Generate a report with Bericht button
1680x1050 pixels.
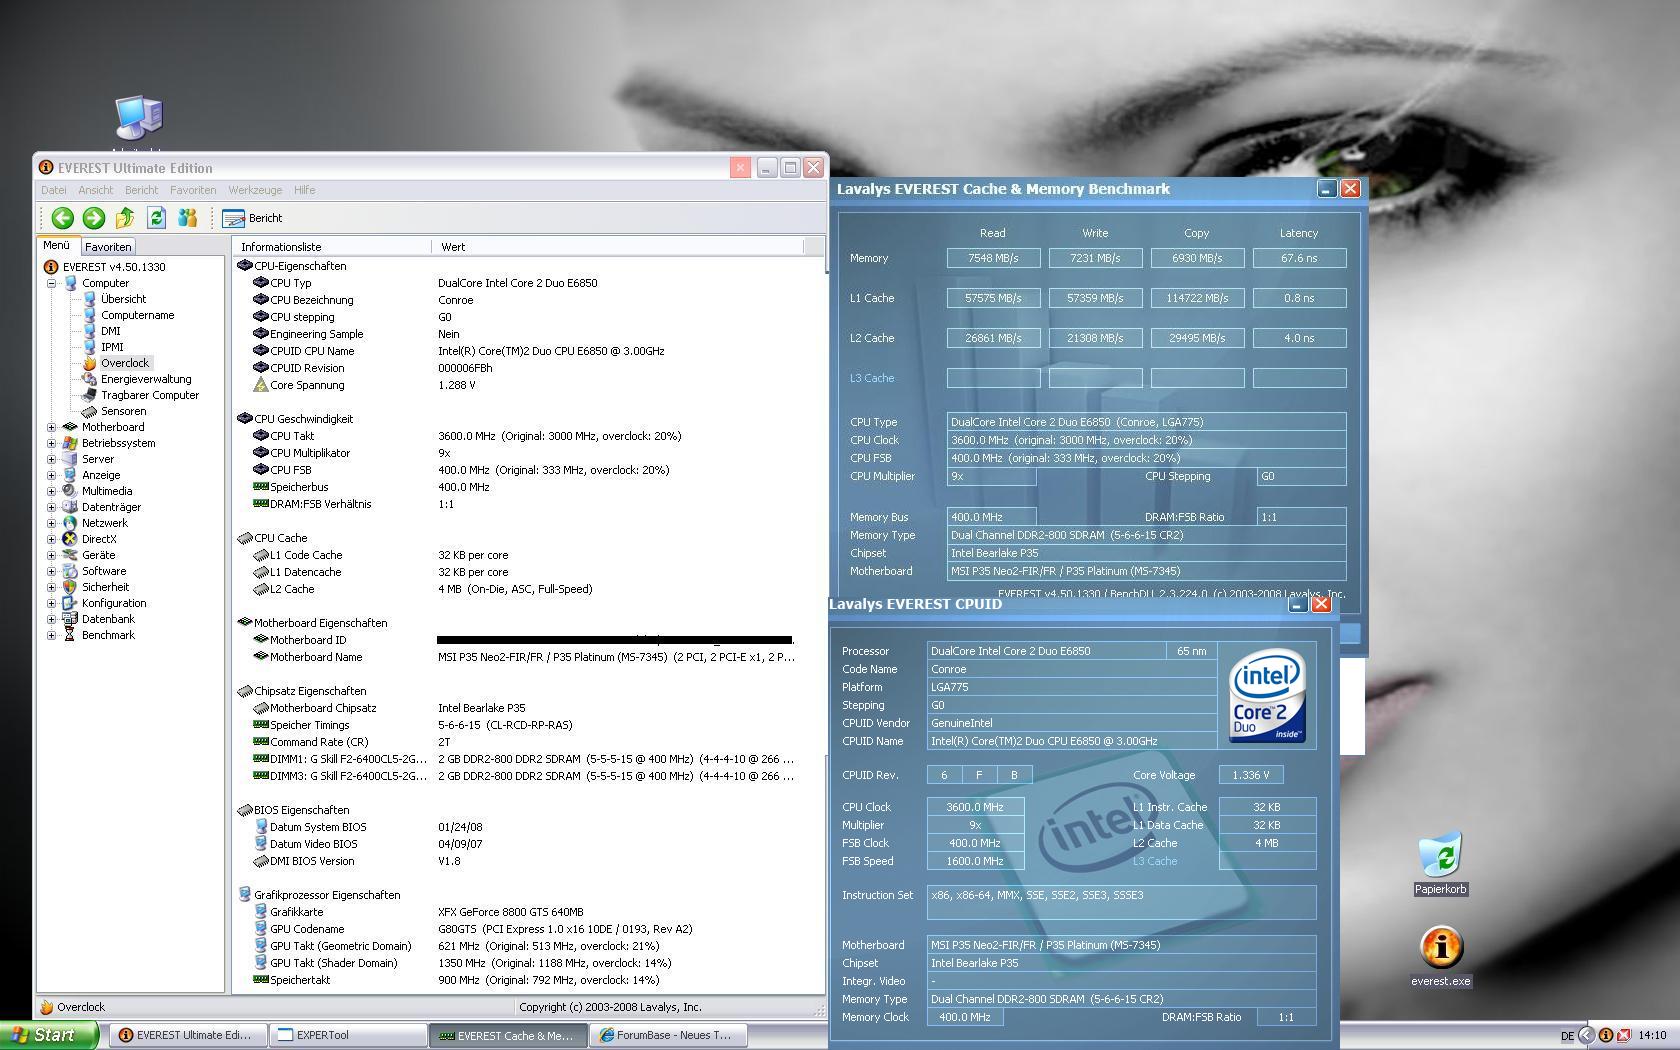click(253, 218)
